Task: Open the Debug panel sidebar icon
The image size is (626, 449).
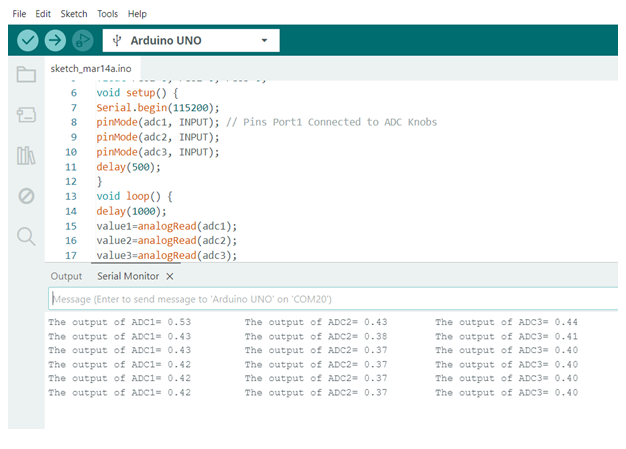Action: point(26,196)
